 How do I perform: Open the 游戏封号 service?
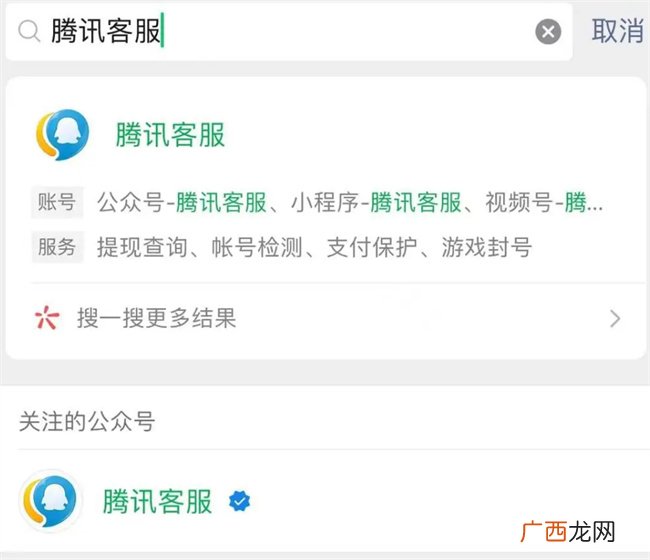point(487,247)
